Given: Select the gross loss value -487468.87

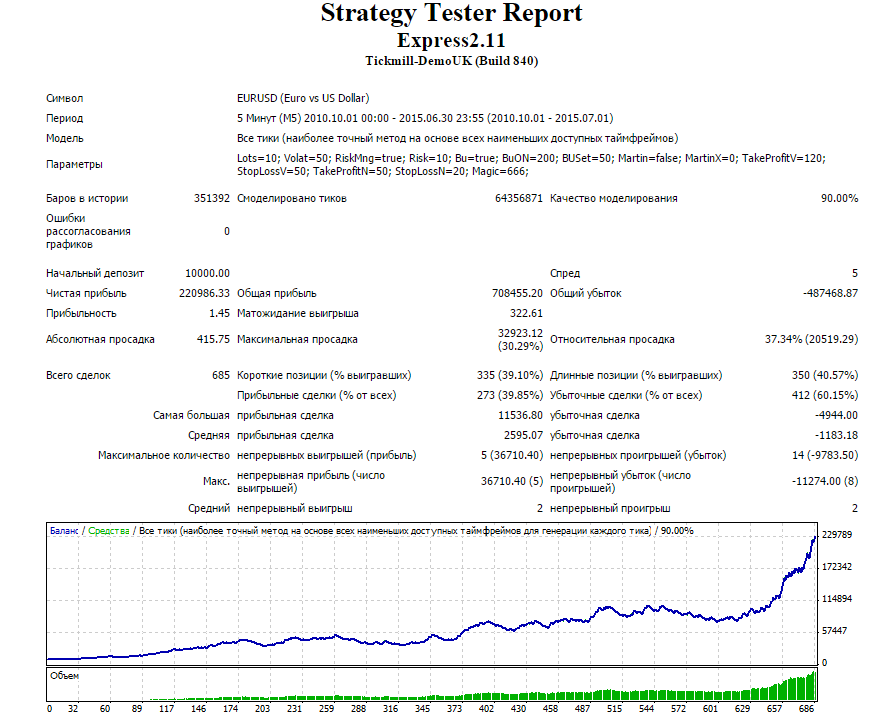Looking at the screenshot, I should pos(830,293).
